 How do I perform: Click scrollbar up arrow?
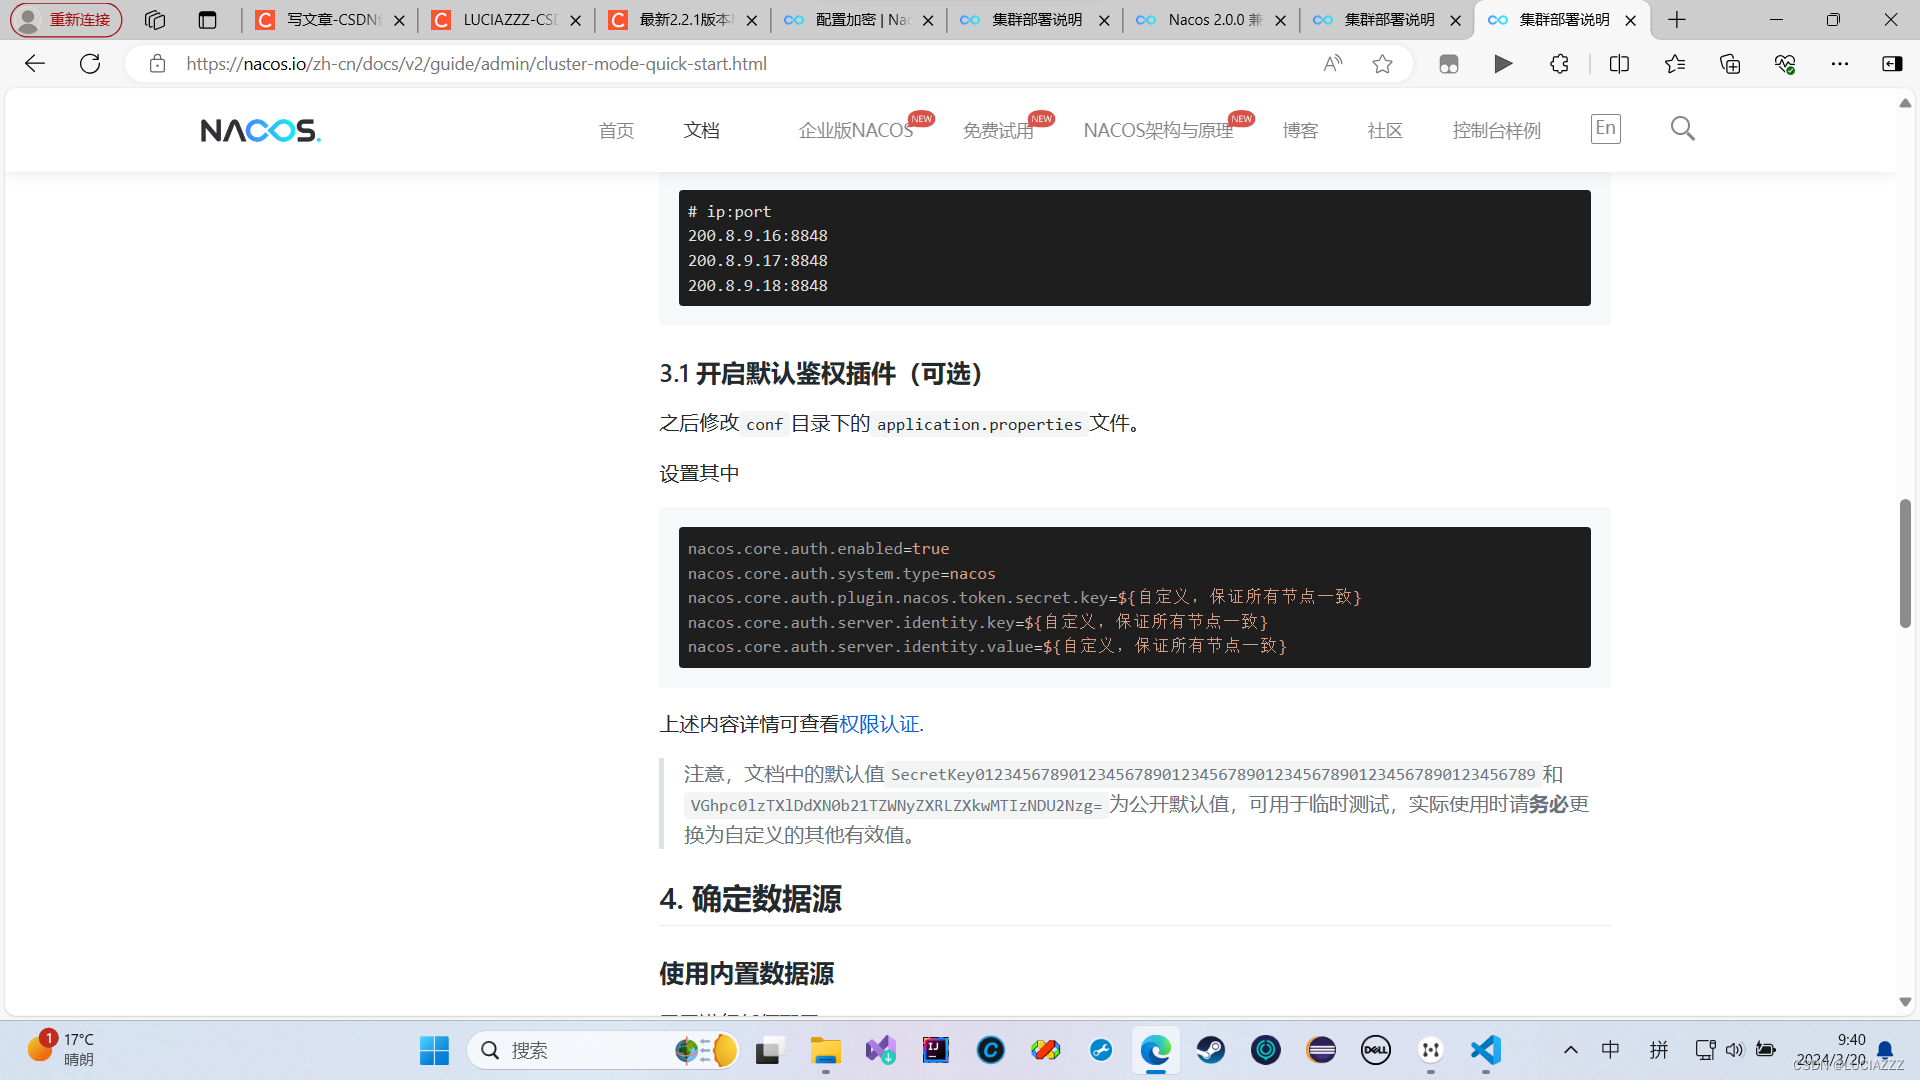point(1905,103)
